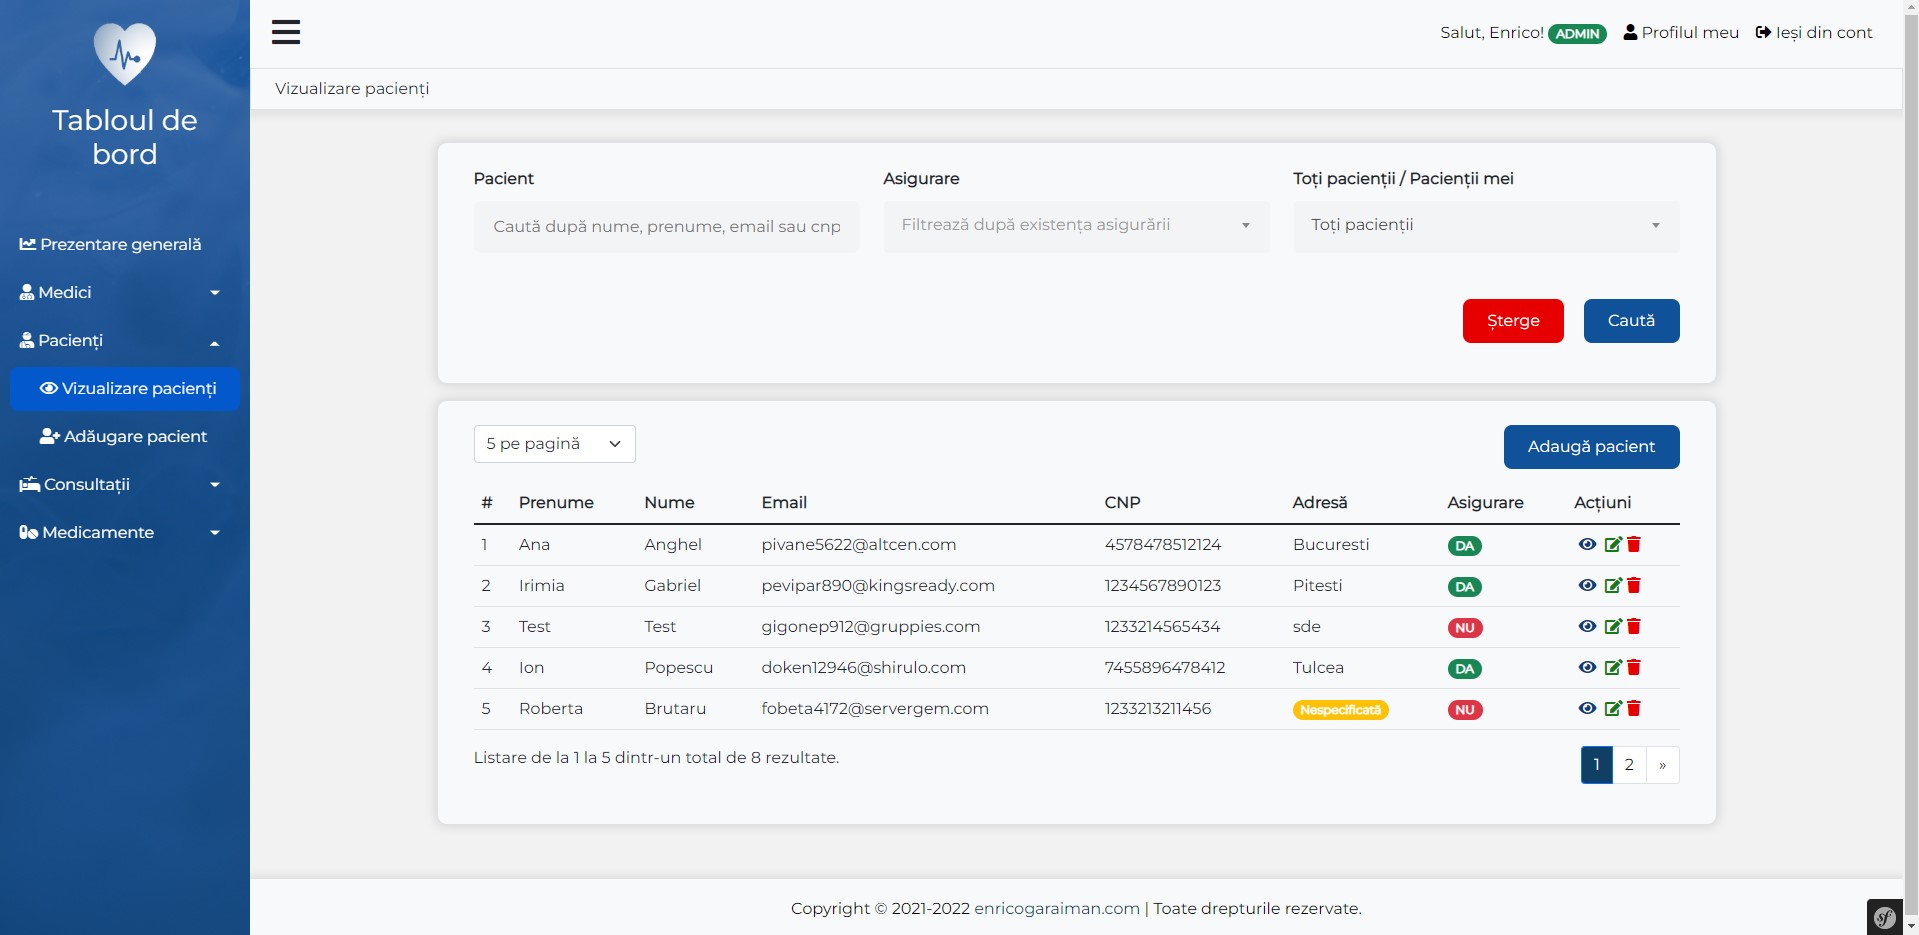Click the Ieși din cont logout icon
Screen dimensions: 1919x935
tap(1763, 32)
